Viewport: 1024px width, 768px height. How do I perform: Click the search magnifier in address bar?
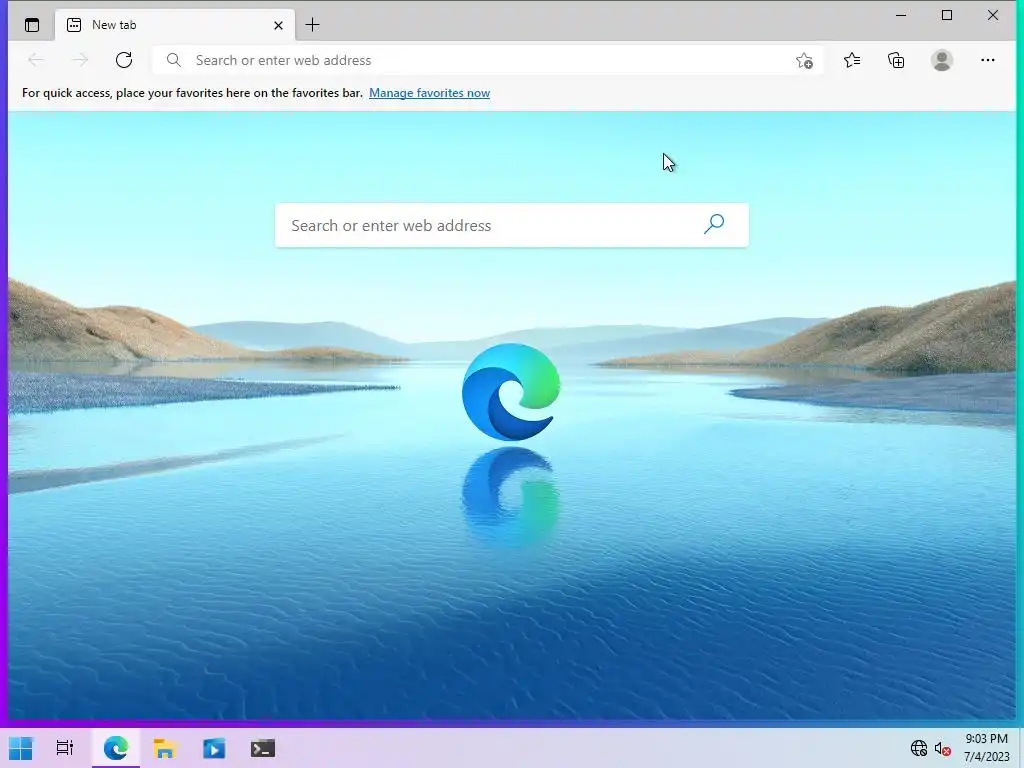(x=174, y=60)
